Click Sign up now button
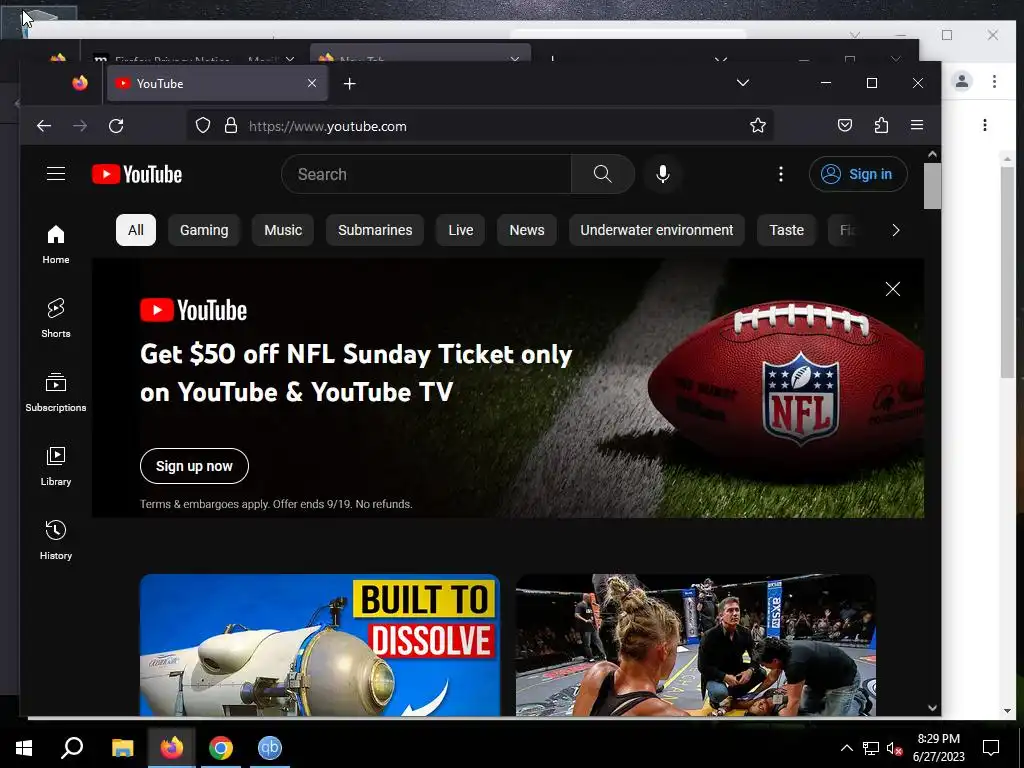 (194, 466)
